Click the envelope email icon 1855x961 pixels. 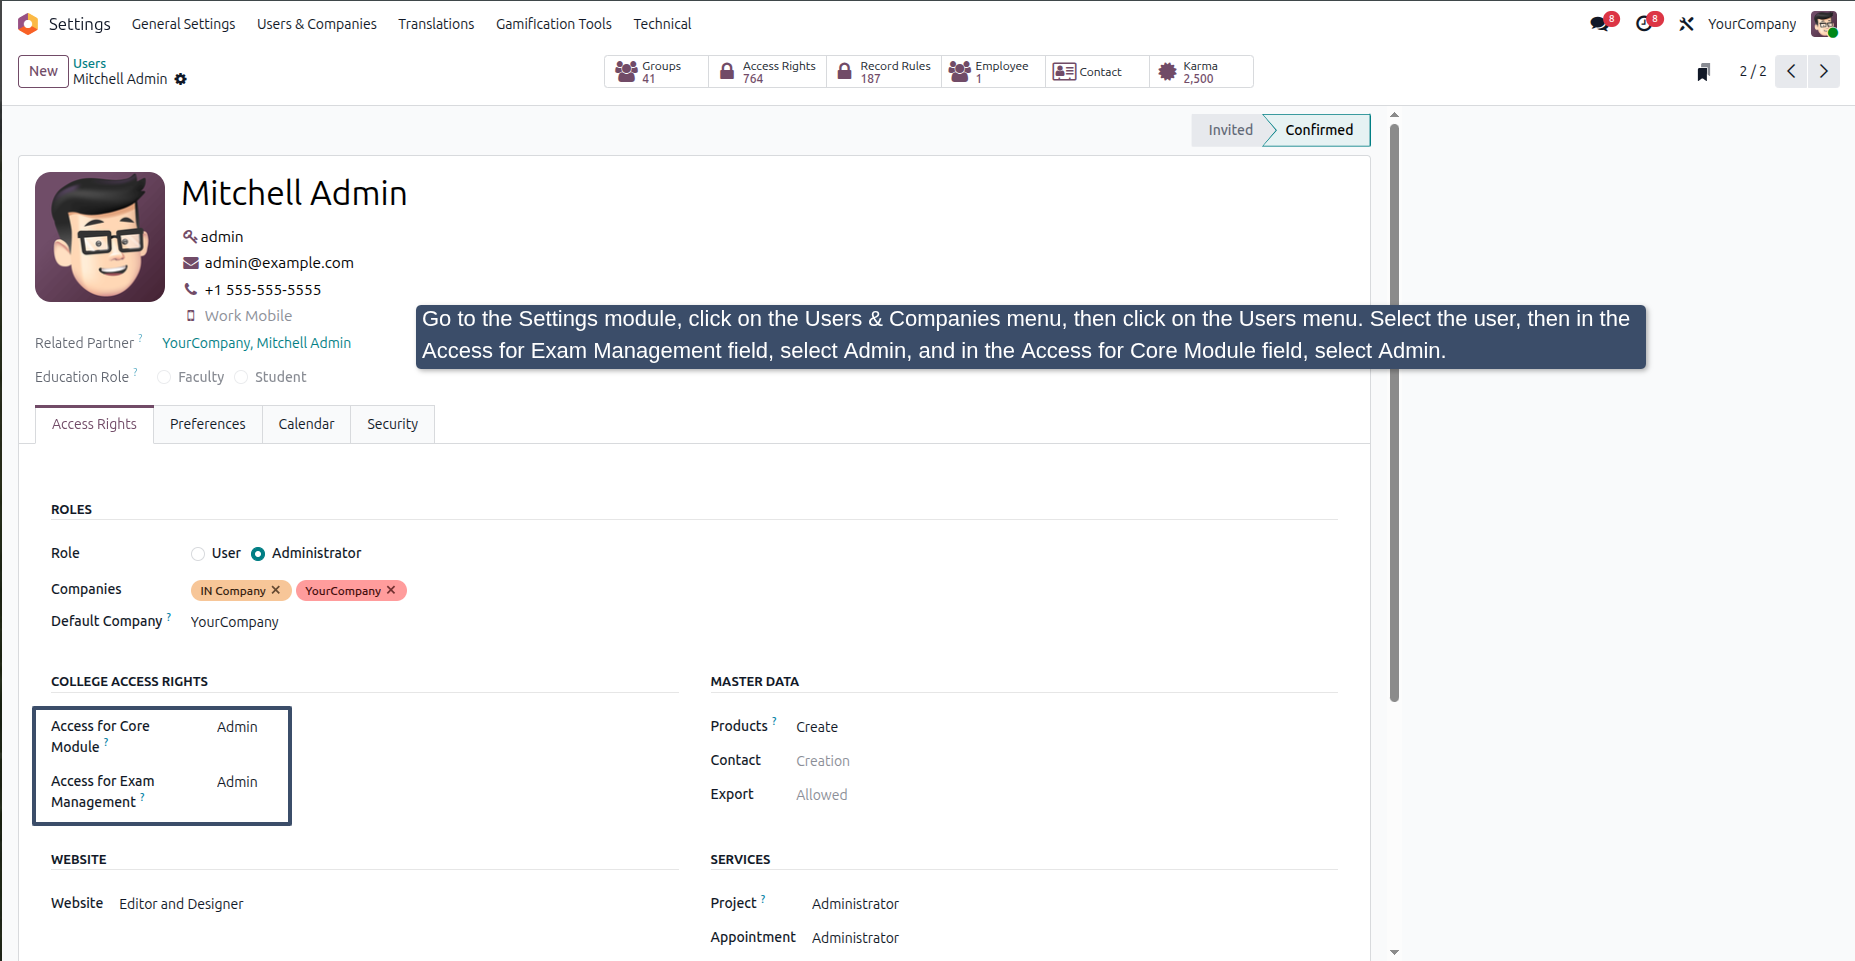tap(190, 263)
